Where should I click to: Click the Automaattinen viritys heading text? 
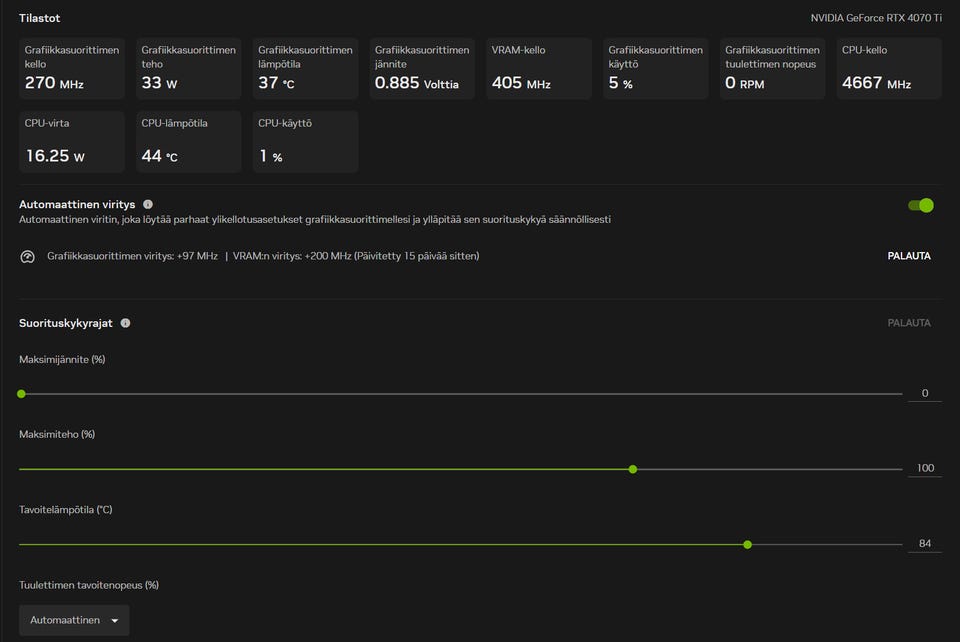coord(77,204)
